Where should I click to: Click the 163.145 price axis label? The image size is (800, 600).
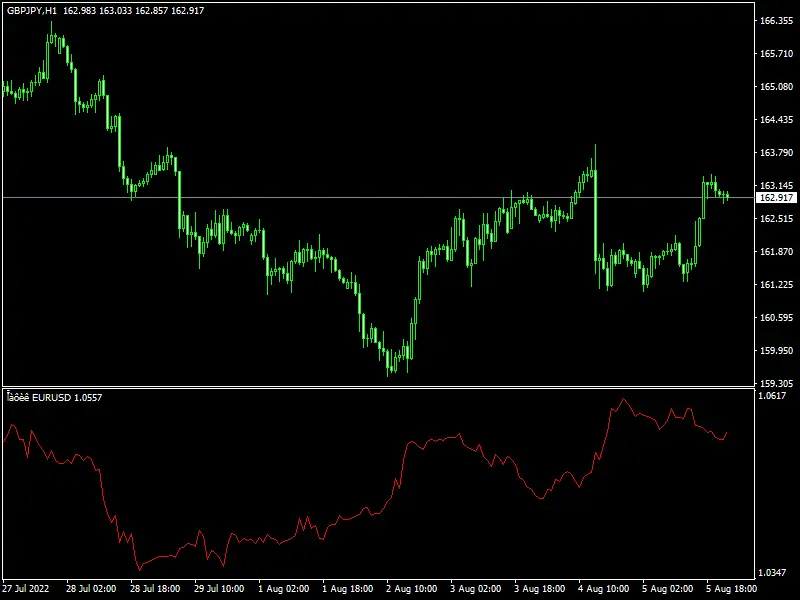coord(777,186)
